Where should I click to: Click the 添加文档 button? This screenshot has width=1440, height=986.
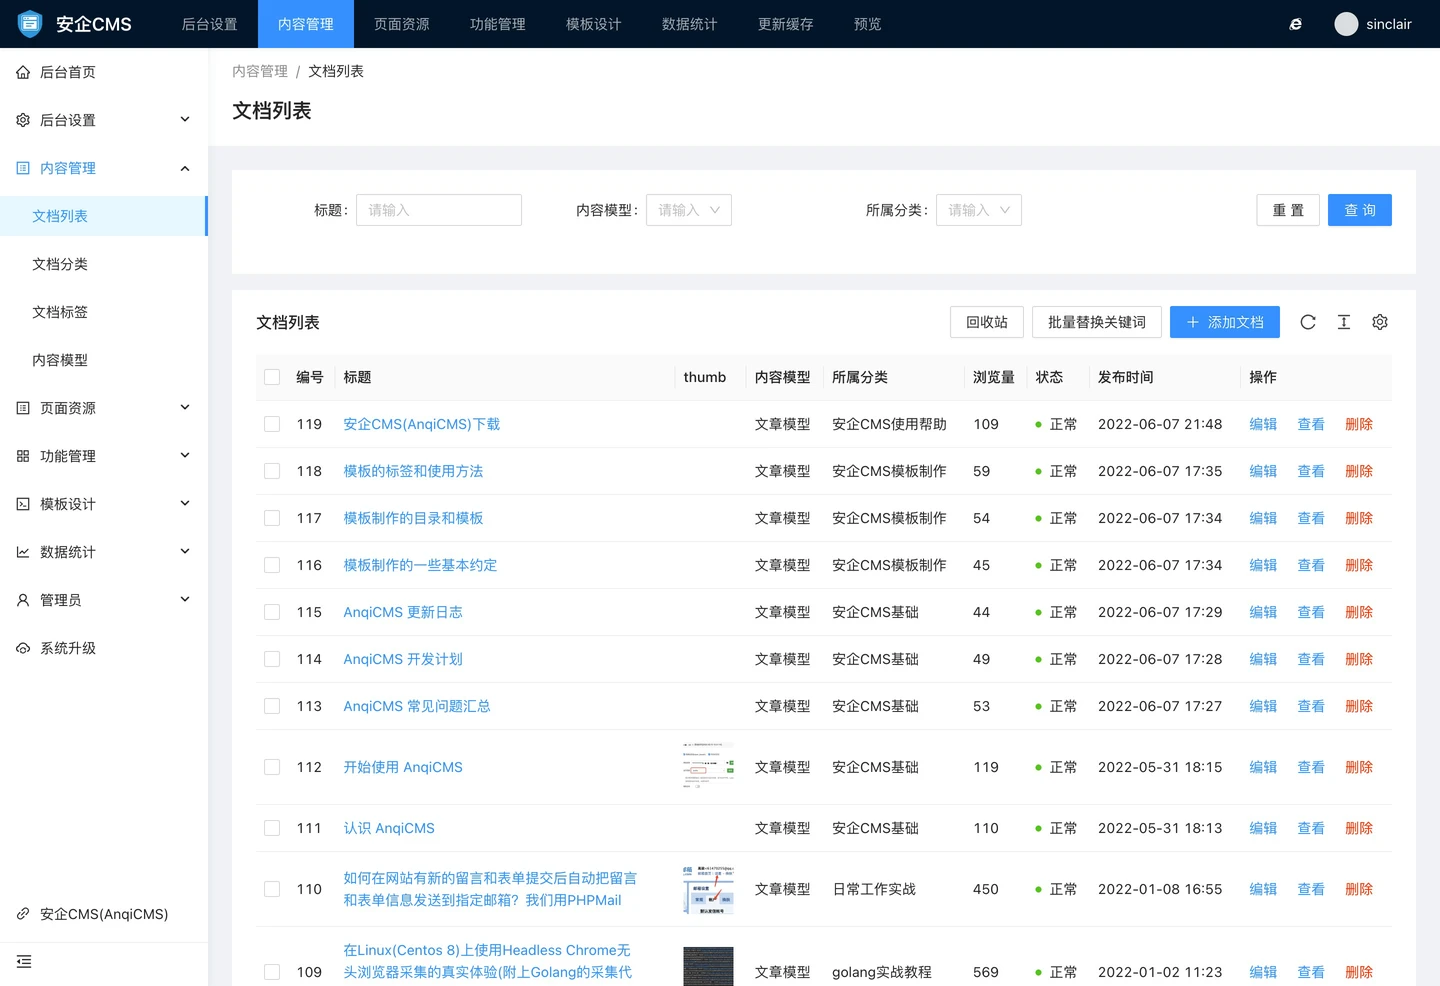pos(1225,322)
